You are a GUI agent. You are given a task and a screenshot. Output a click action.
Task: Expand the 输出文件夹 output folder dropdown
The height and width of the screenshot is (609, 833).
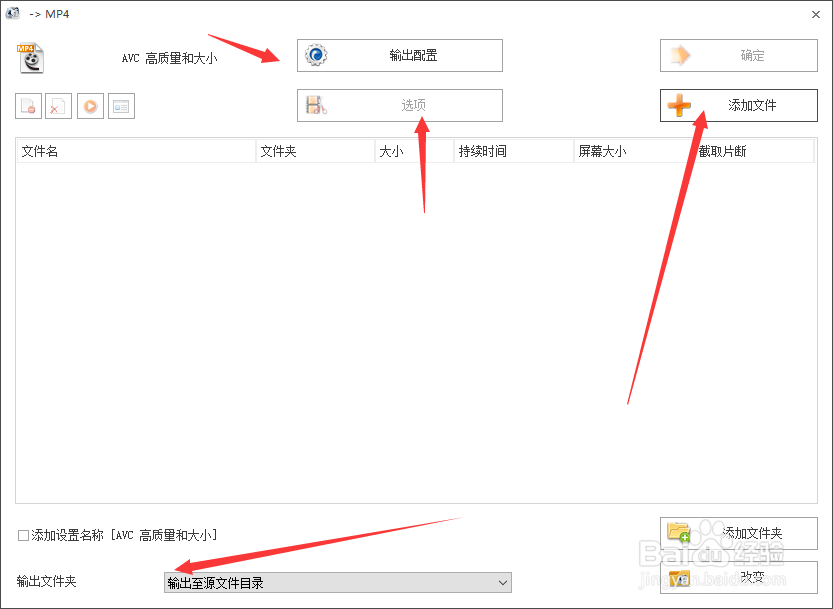tap(337, 582)
